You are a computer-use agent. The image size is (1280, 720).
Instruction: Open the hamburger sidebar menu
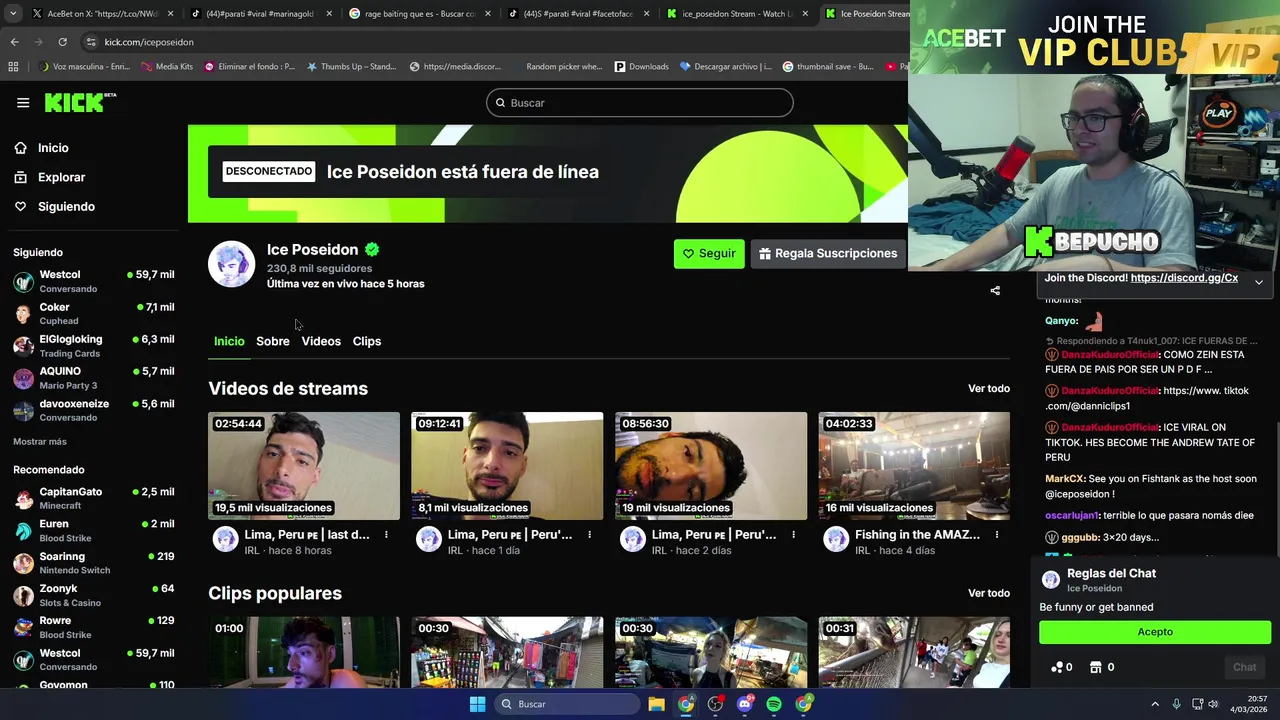(x=23, y=102)
